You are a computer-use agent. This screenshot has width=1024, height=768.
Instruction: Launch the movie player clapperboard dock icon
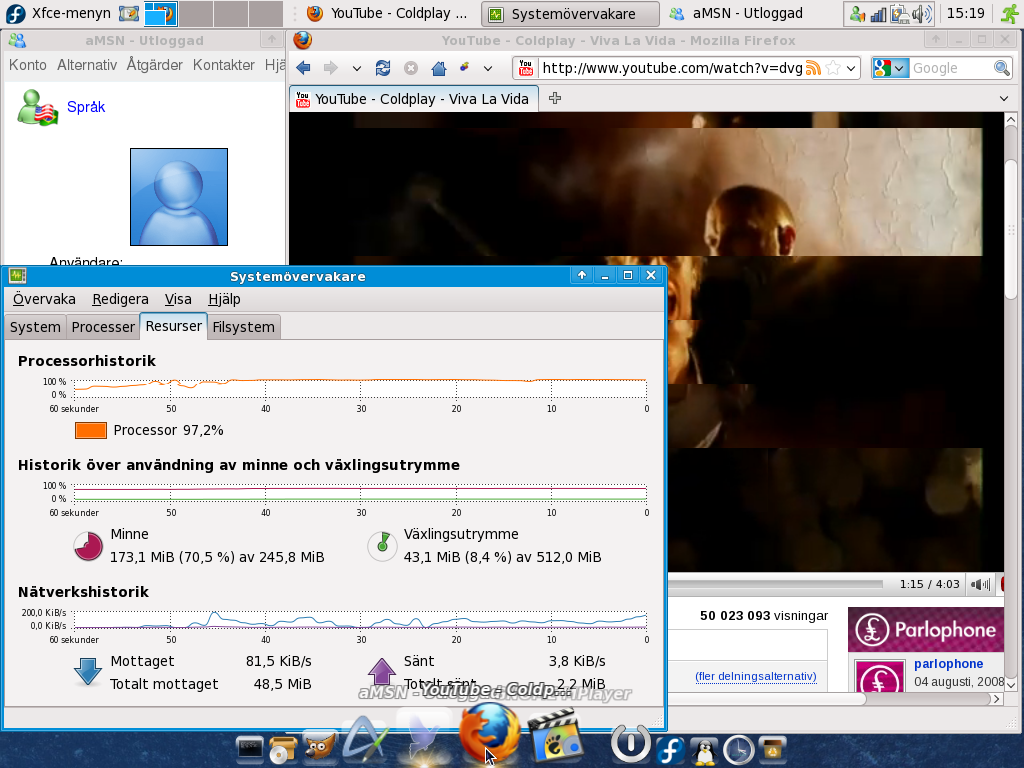point(554,737)
